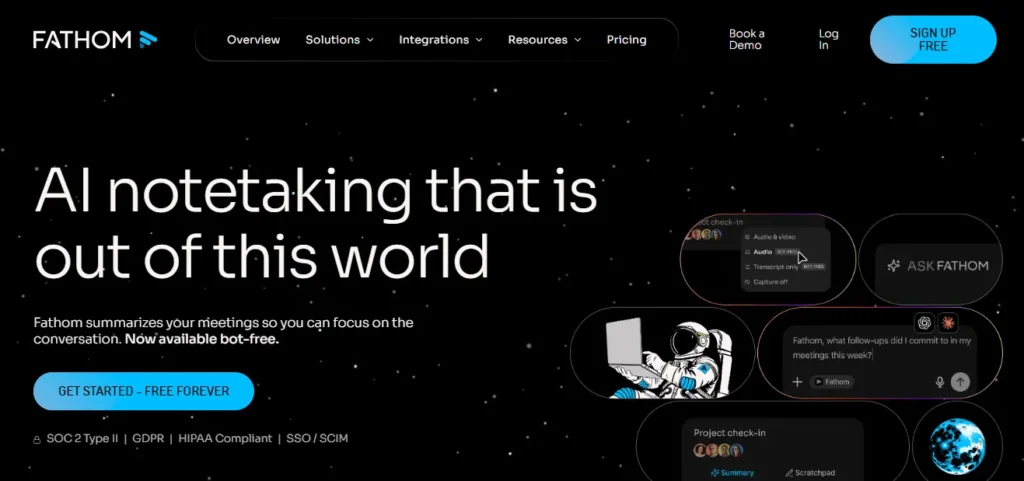This screenshot has height=481, width=1024.
Task: Click the plus icon in chat box
Action: click(x=797, y=382)
